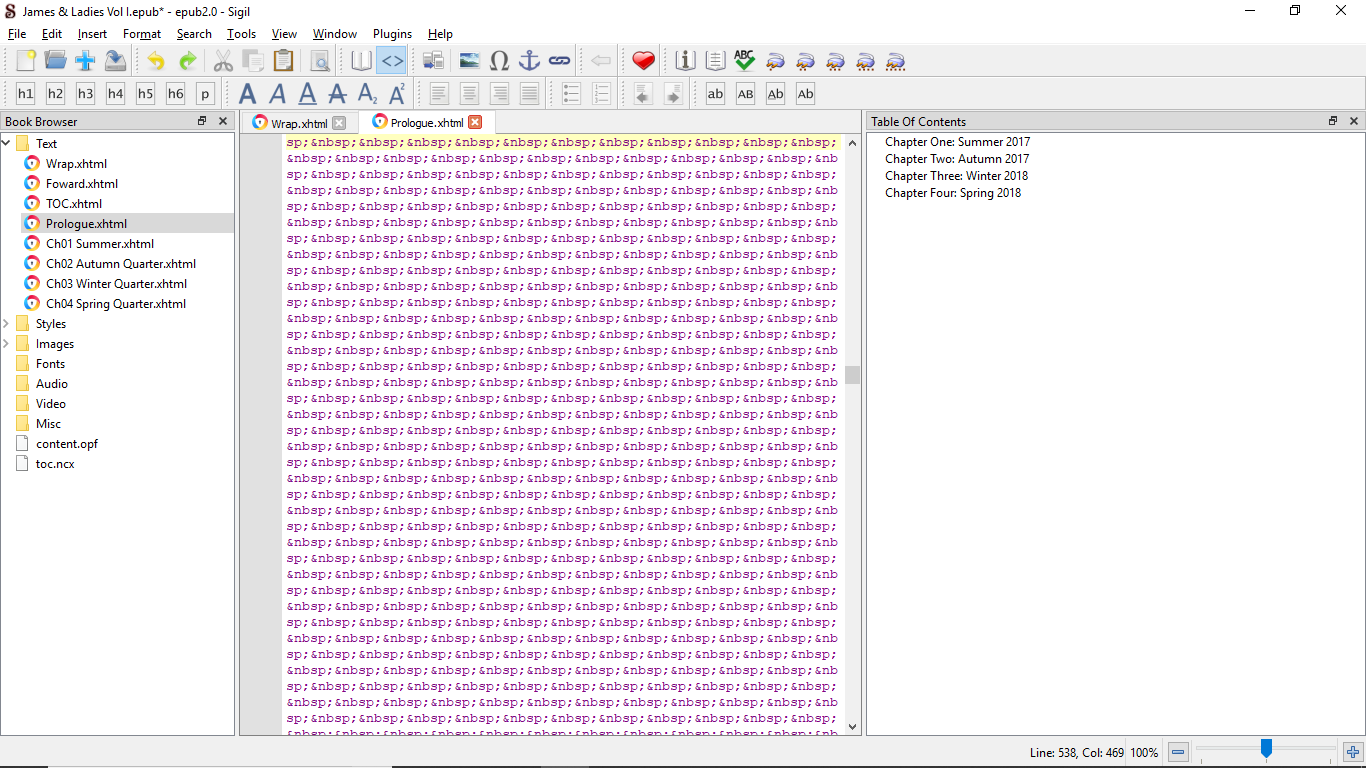Apply Heading 6 style
The width and height of the screenshot is (1366, 768).
point(175,94)
